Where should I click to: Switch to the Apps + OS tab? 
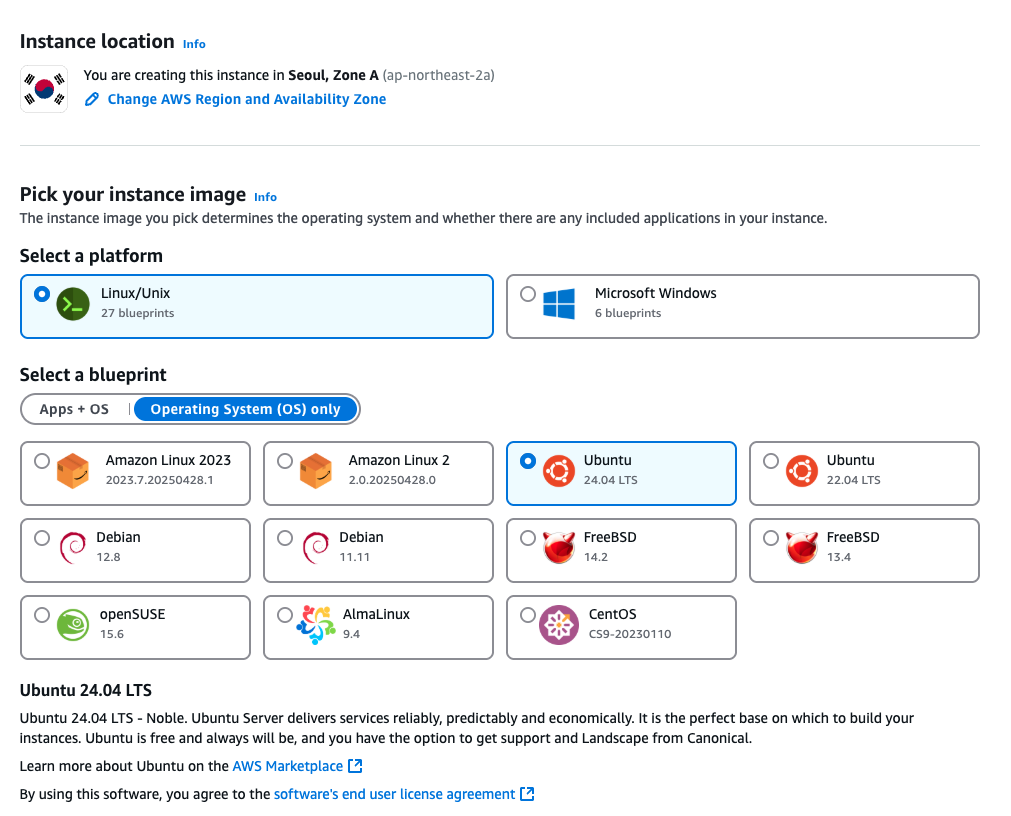tap(74, 409)
